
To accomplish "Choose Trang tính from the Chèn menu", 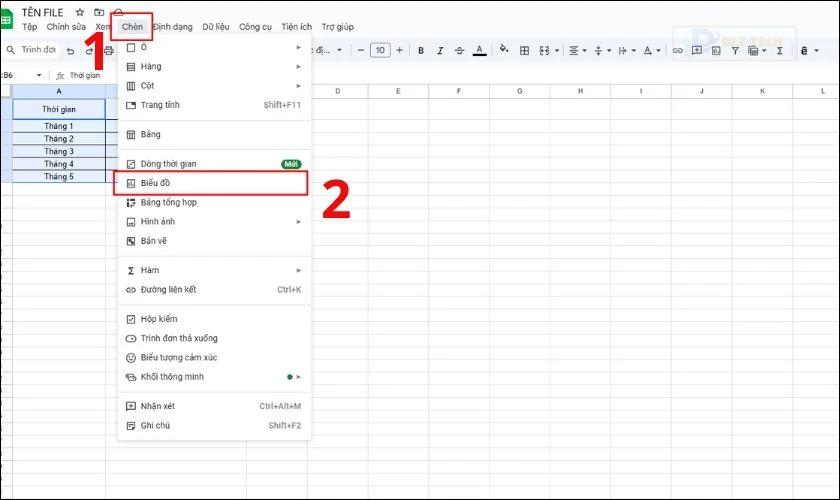I will coord(214,105).
